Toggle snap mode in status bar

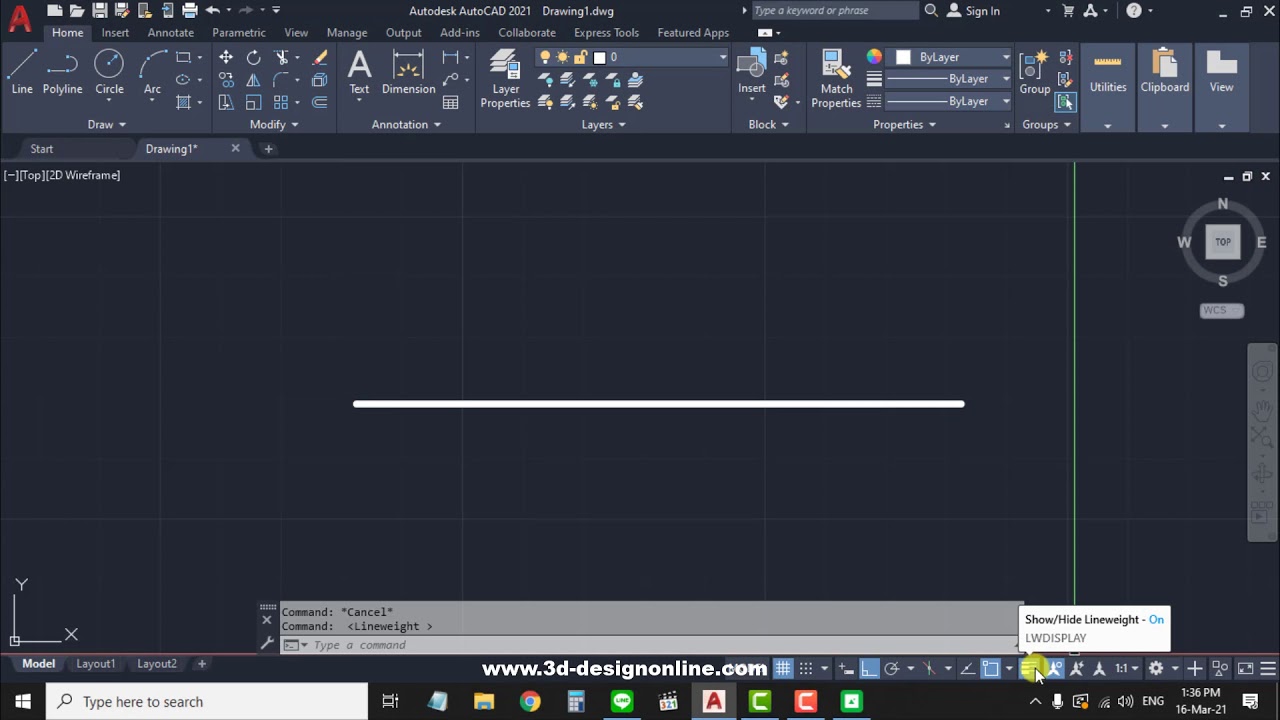click(806, 668)
